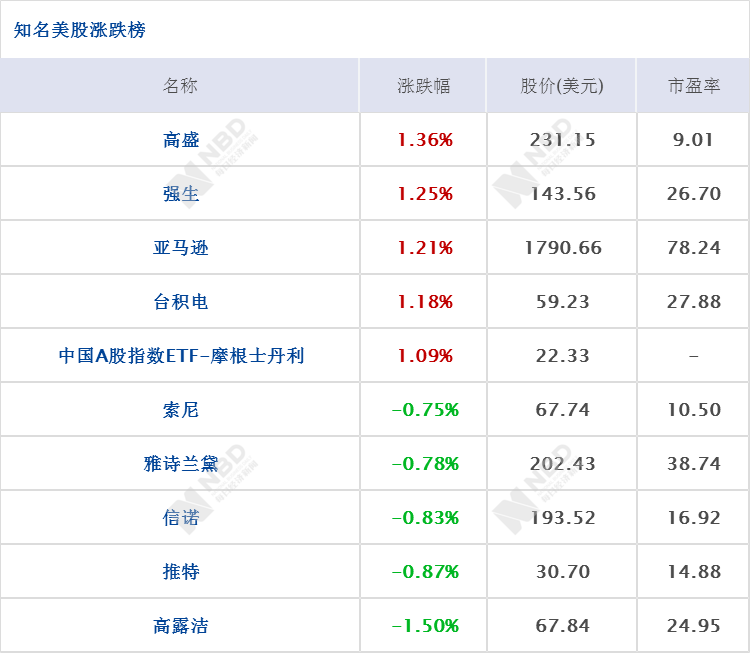Click the 38.74 P/E ratio
The width and height of the screenshot is (750, 653).
(x=694, y=464)
